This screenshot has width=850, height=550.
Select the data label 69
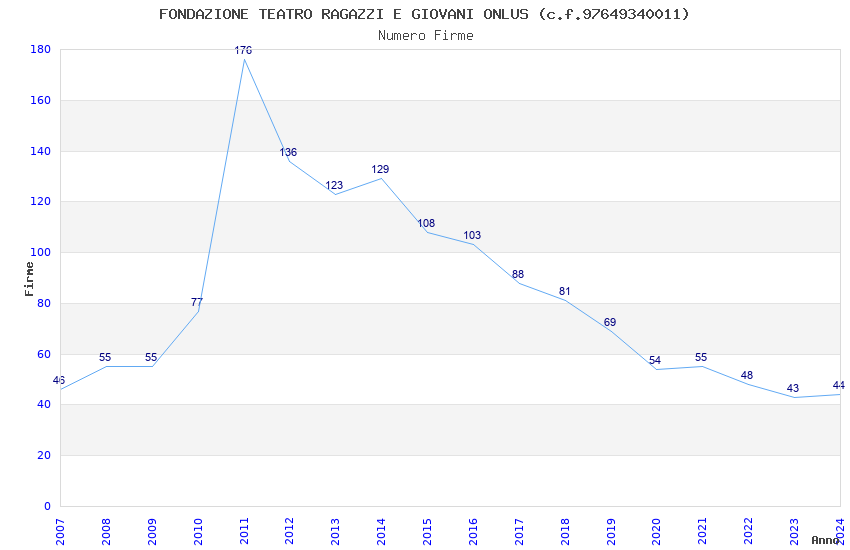(610, 322)
